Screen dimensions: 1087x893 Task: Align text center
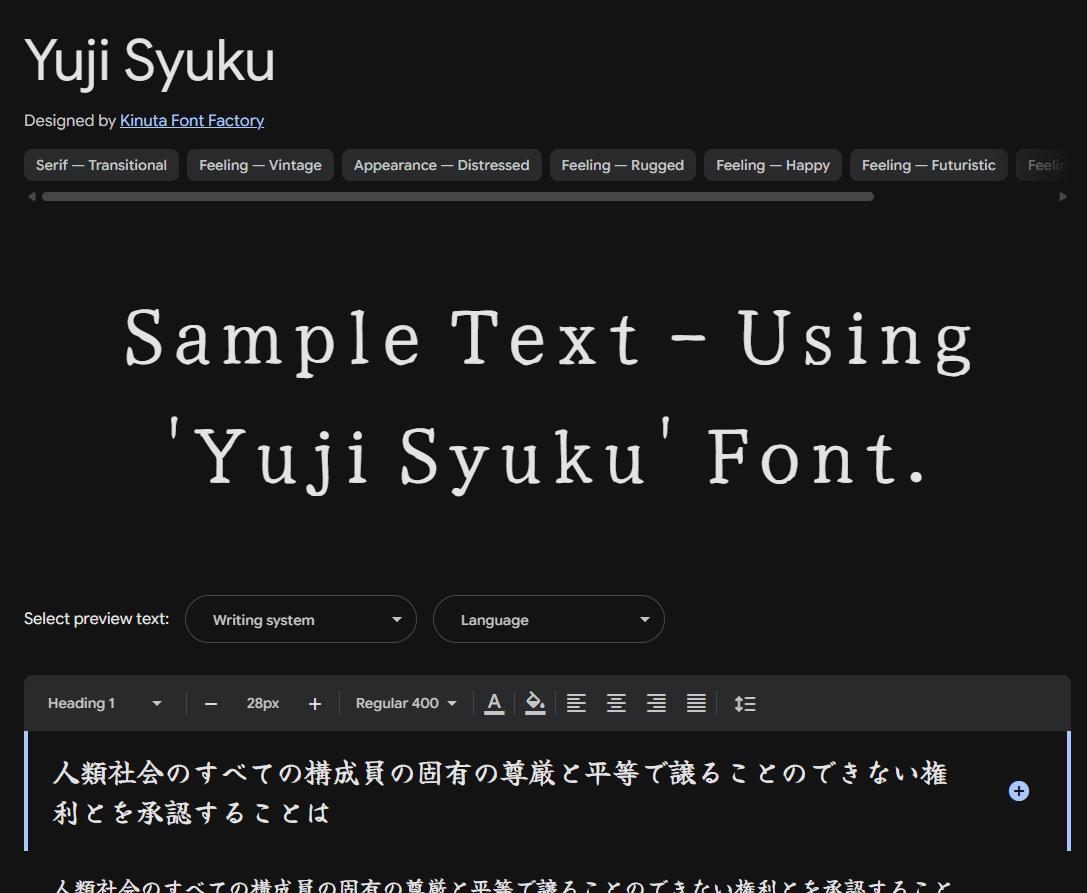tap(616, 703)
